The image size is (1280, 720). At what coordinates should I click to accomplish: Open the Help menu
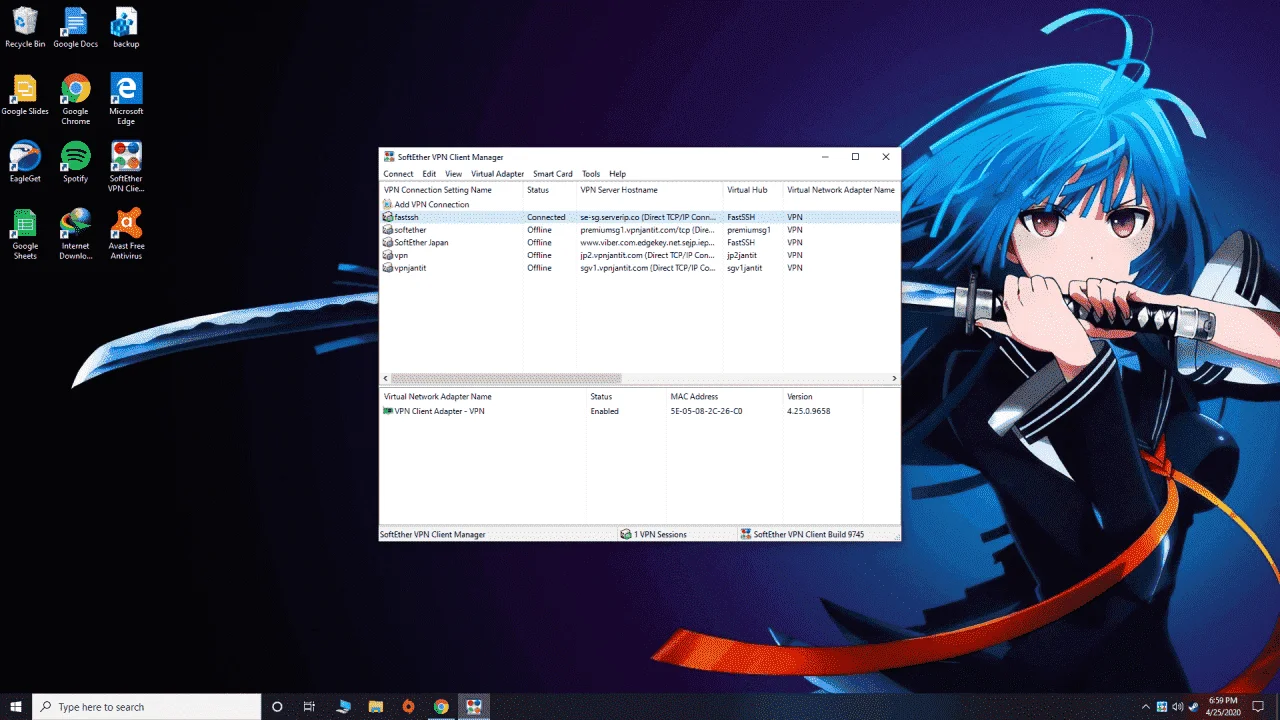pos(617,174)
